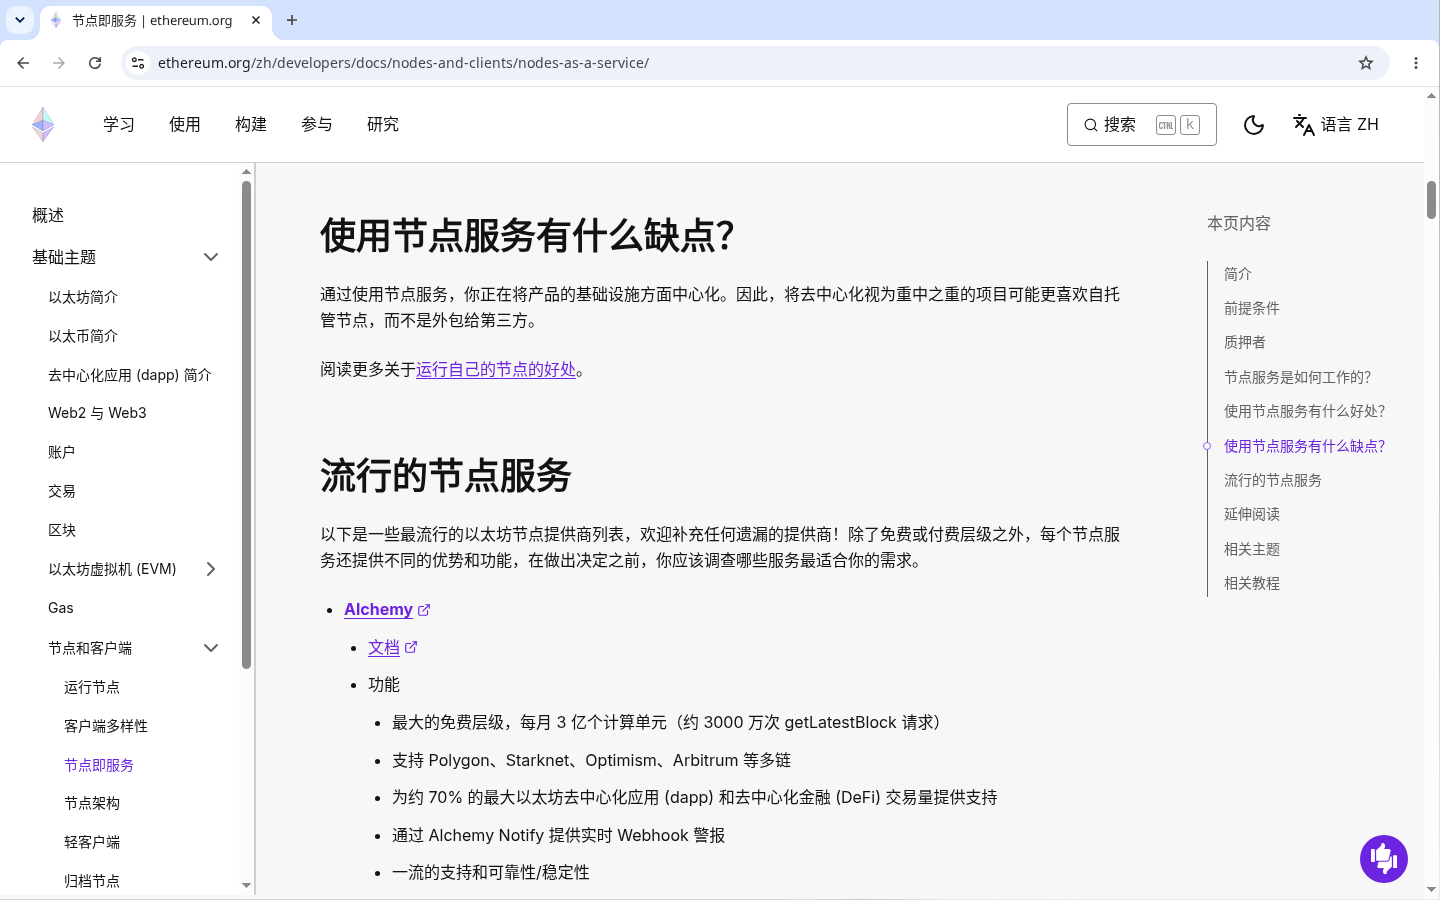This screenshot has width=1440, height=900.
Task: Collapse the 节点和客户端 sidebar section
Action: coord(211,648)
